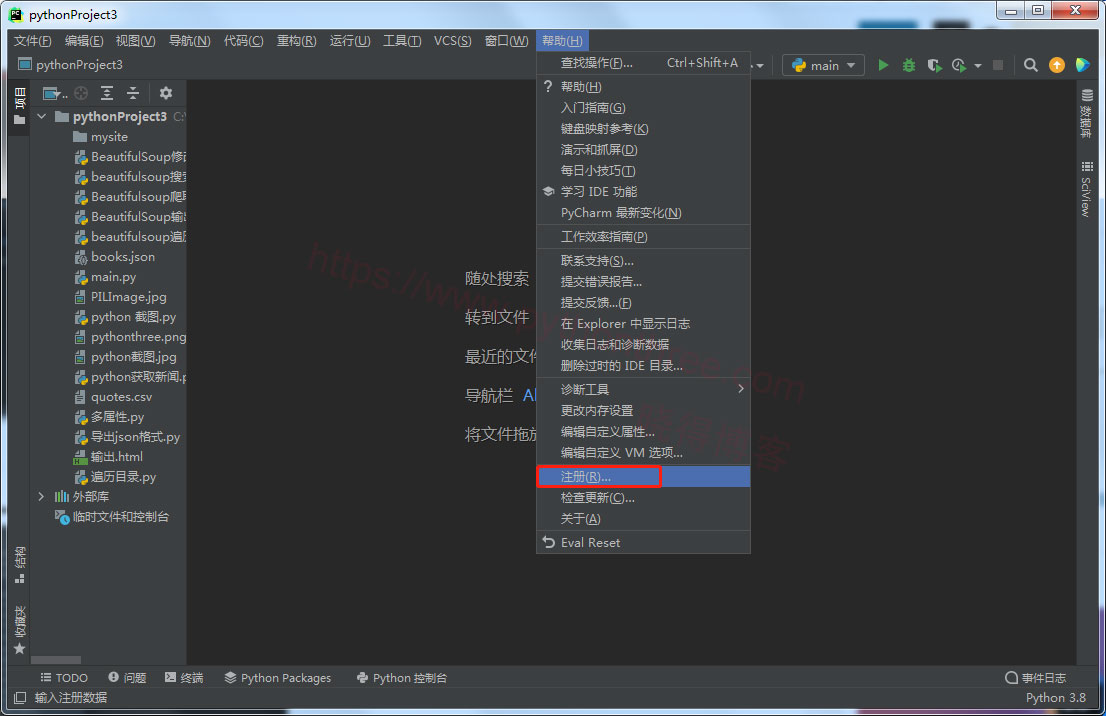Collapse all nodes in project tree
1106x716 pixels.
pyautogui.click(x=133, y=93)
